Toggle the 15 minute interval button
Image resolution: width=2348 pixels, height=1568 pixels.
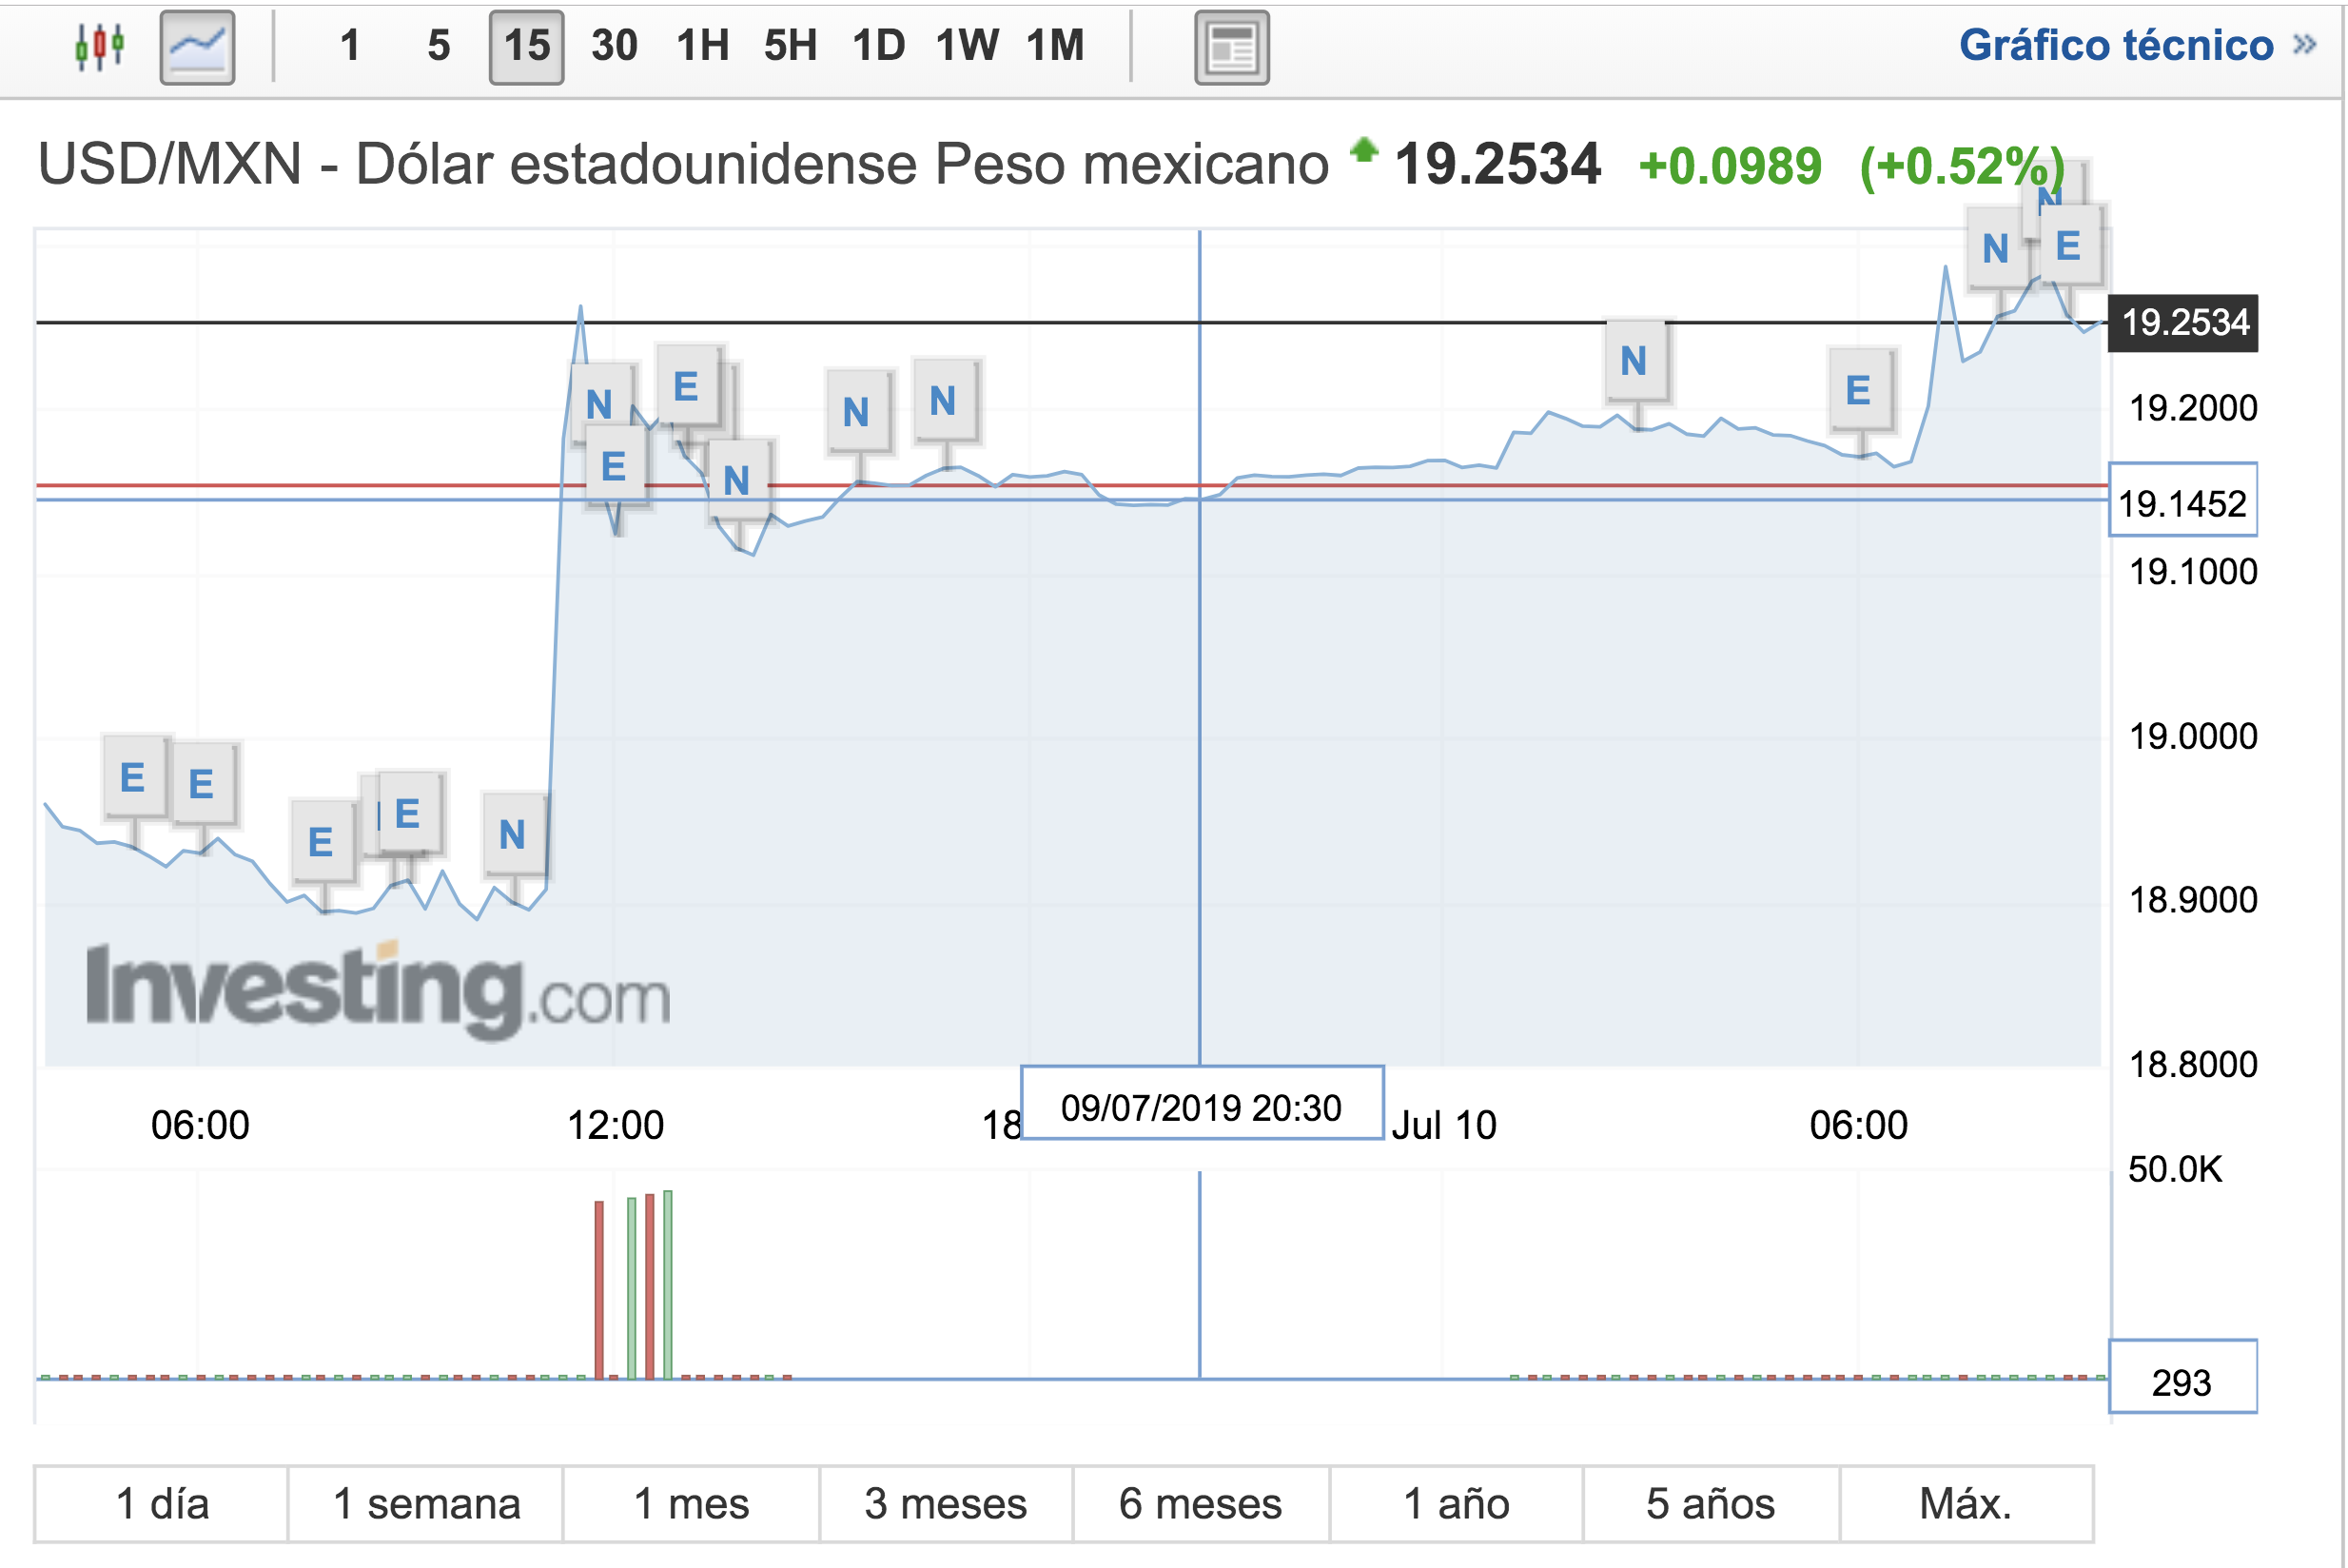pos(526,46)
